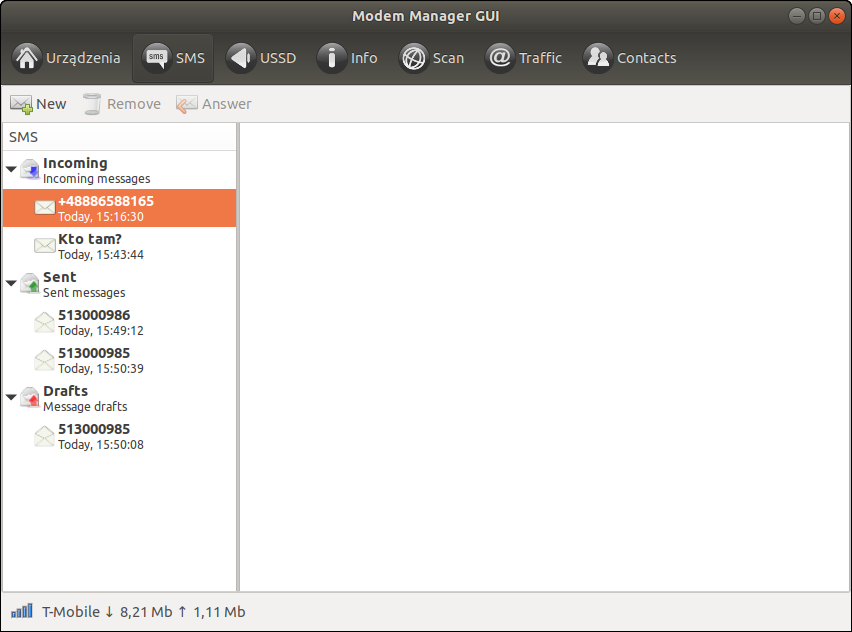Select incoming message from +48886588165

pyautogui.click(x=120, y=208)
